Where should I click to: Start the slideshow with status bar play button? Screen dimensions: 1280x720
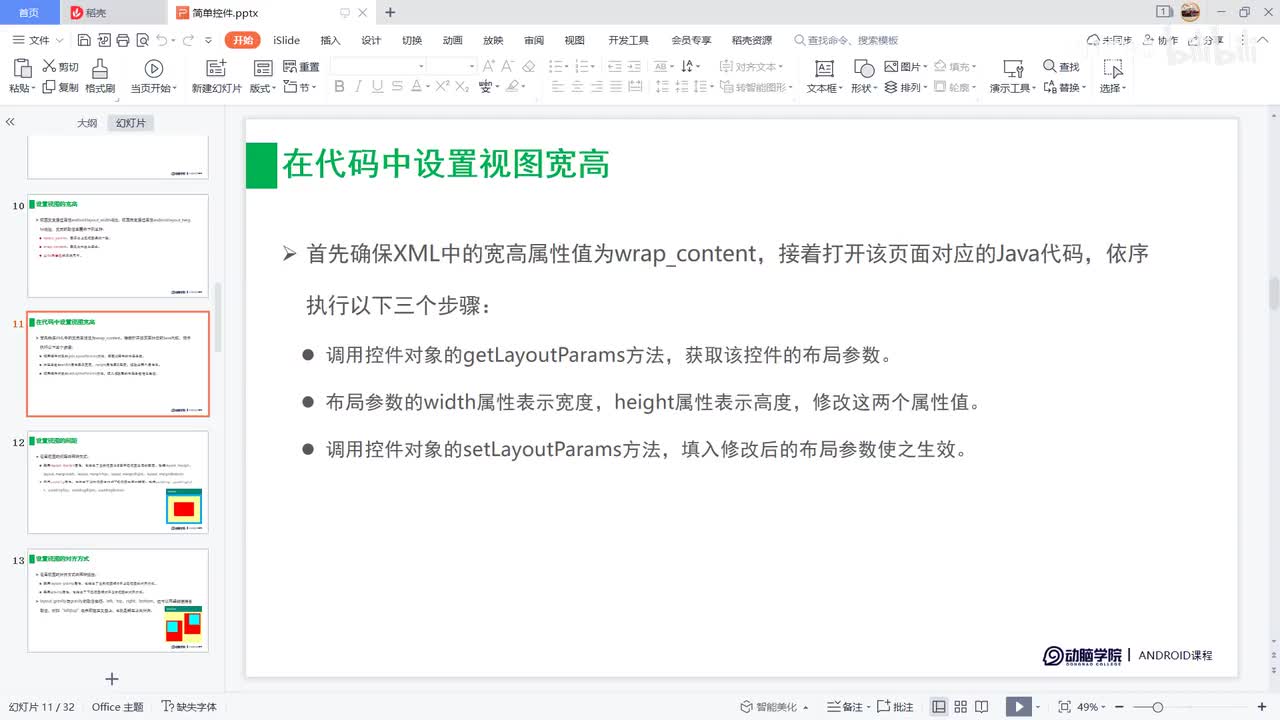coord(1018,707)
